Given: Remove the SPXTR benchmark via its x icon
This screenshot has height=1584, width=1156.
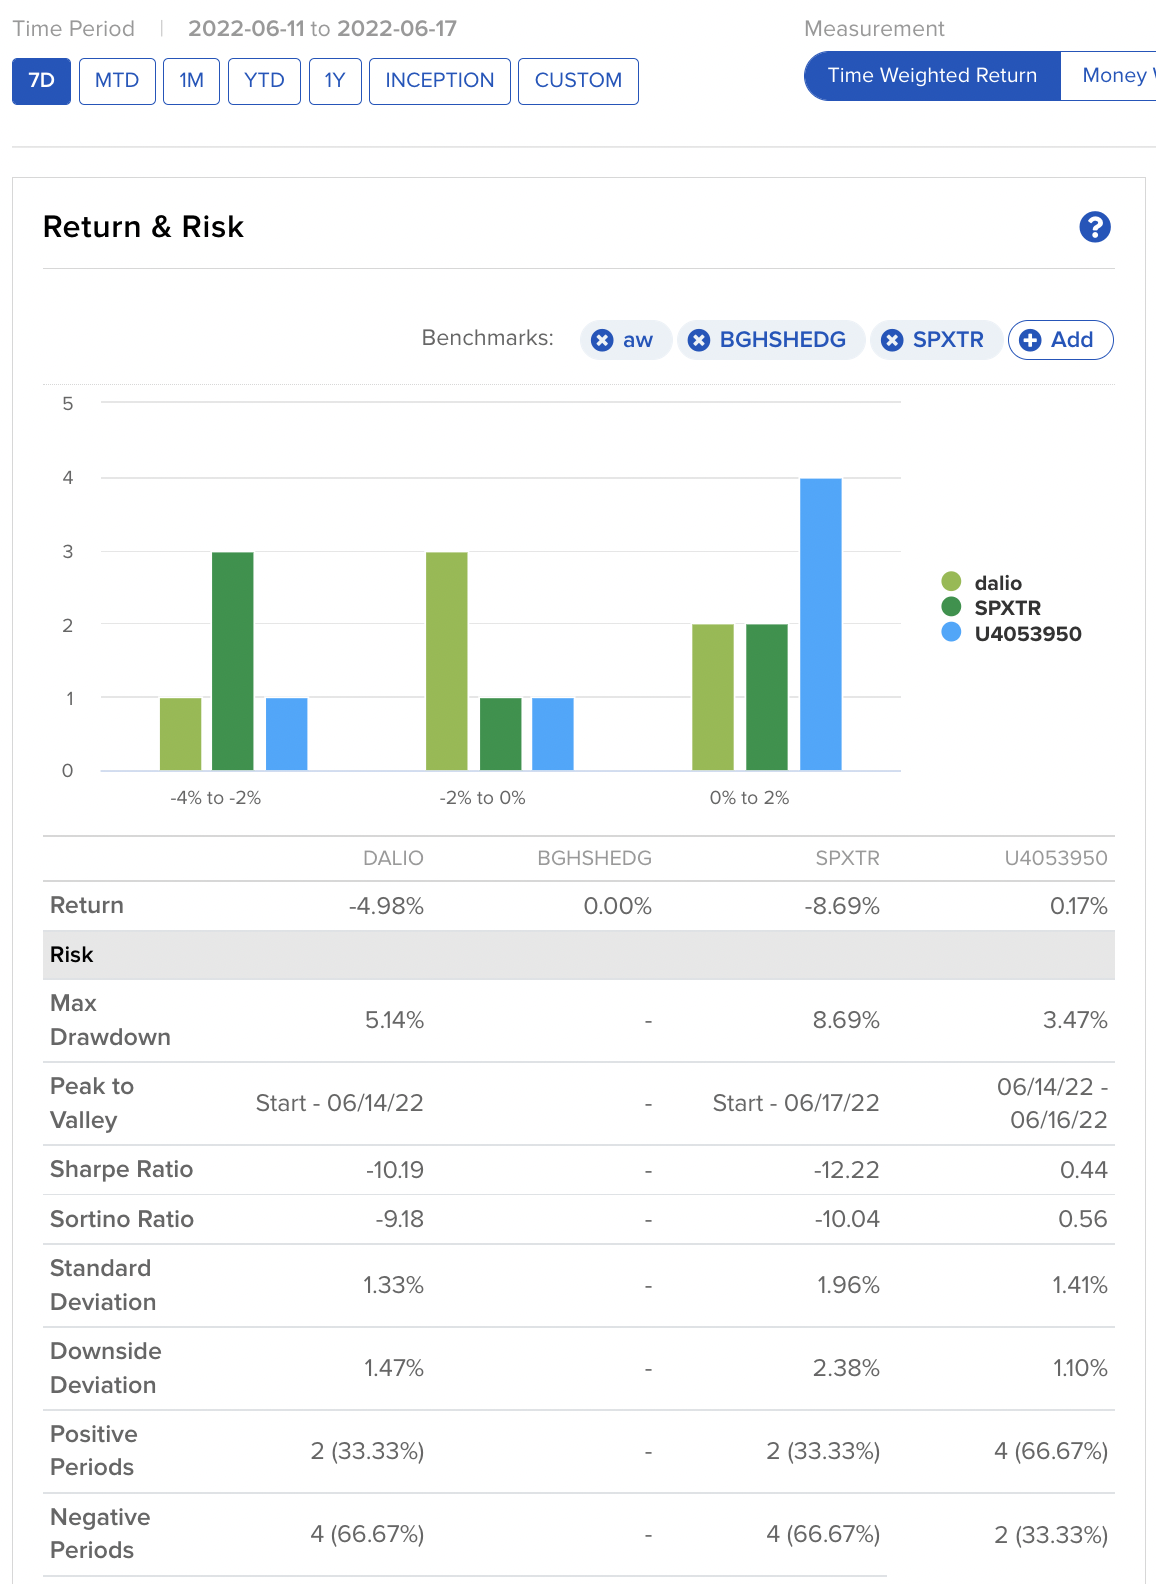Looking at the screenshot, I should coord(892,341).
